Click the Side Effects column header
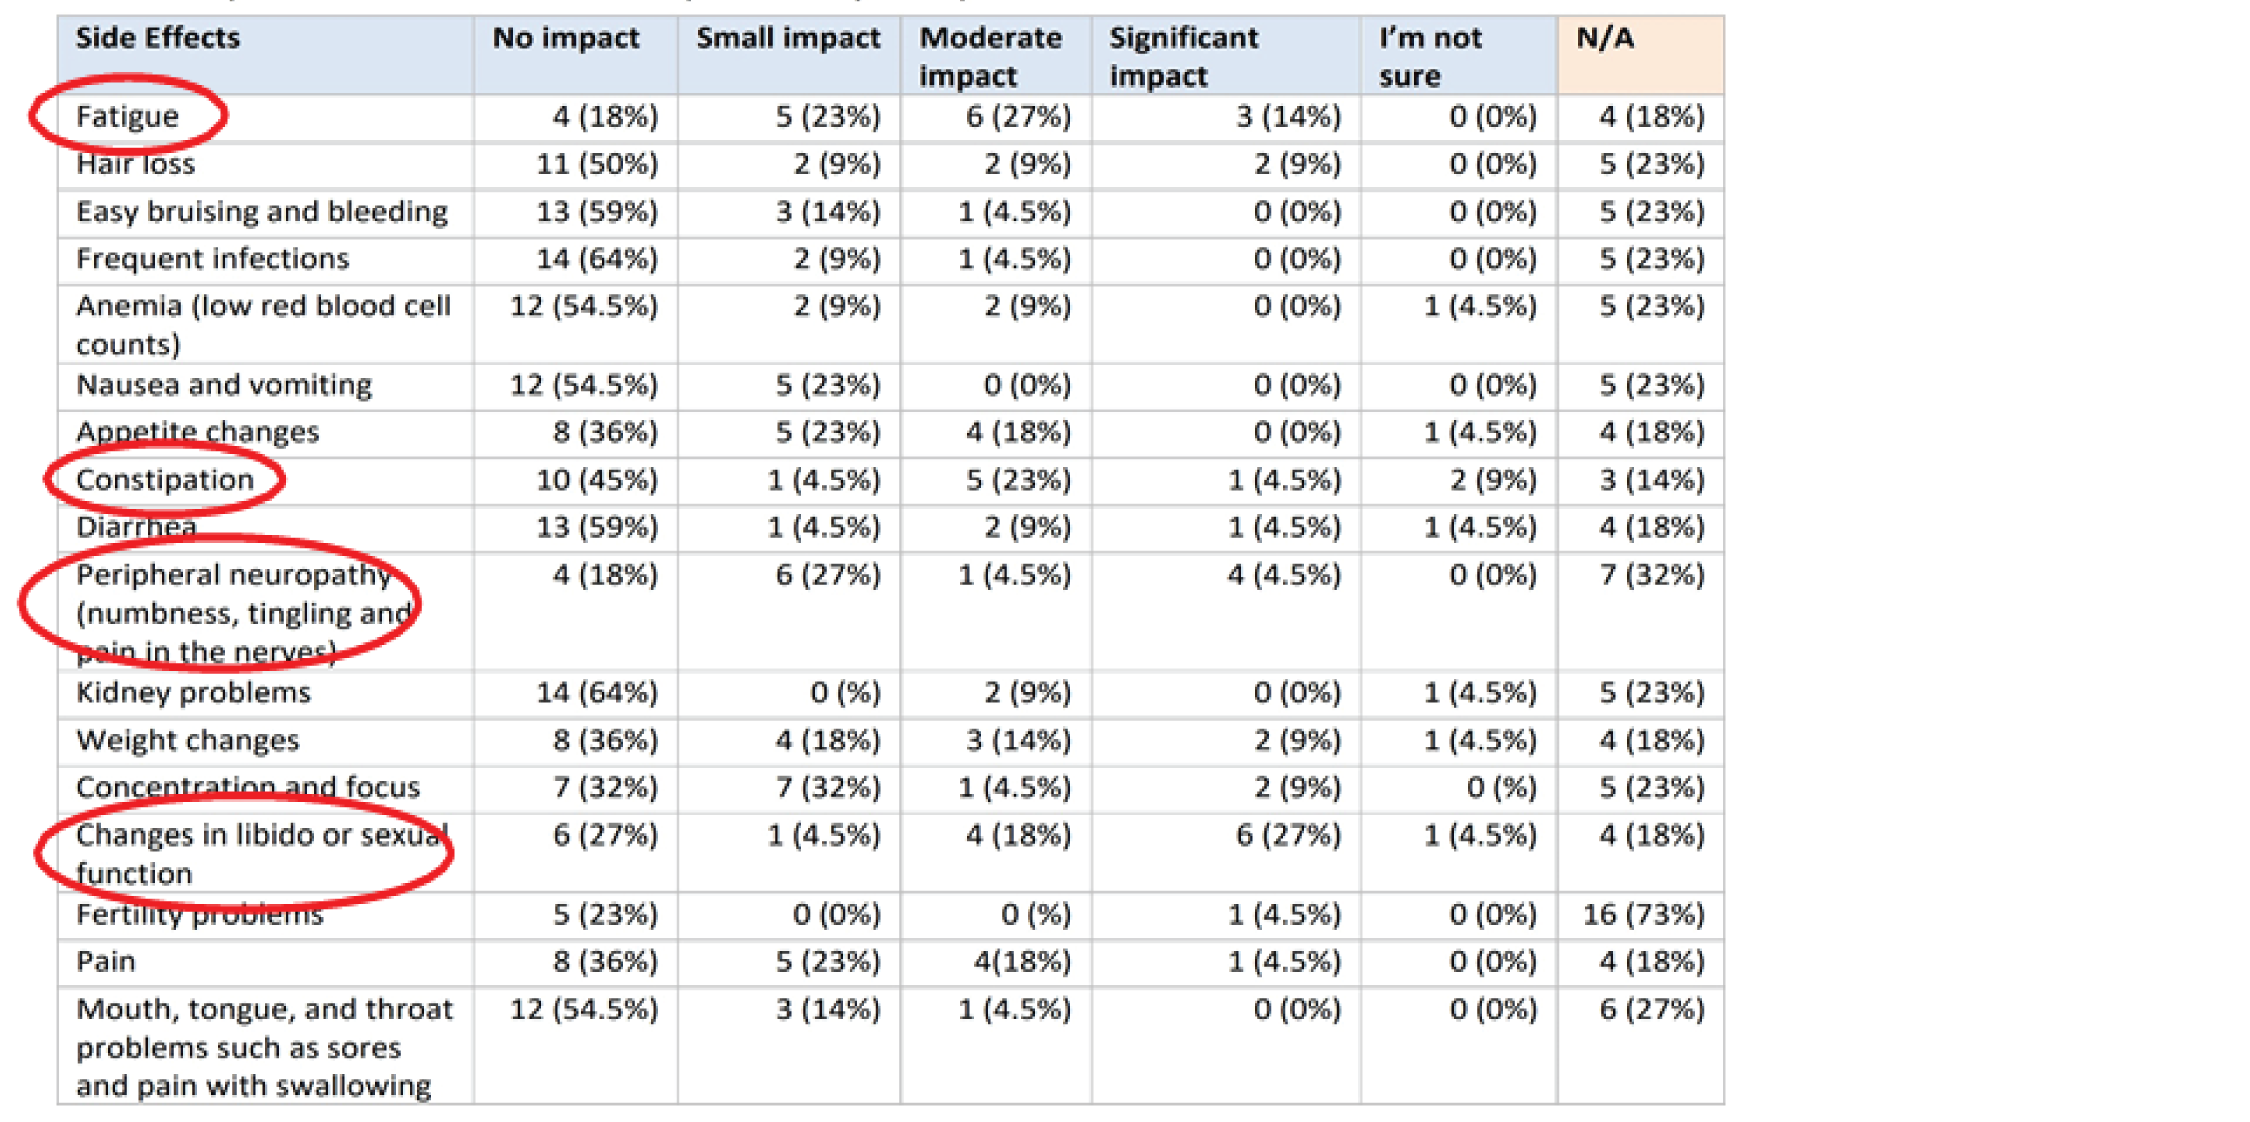This screenshot has height=1122, width=2250. tap(158, 38)
